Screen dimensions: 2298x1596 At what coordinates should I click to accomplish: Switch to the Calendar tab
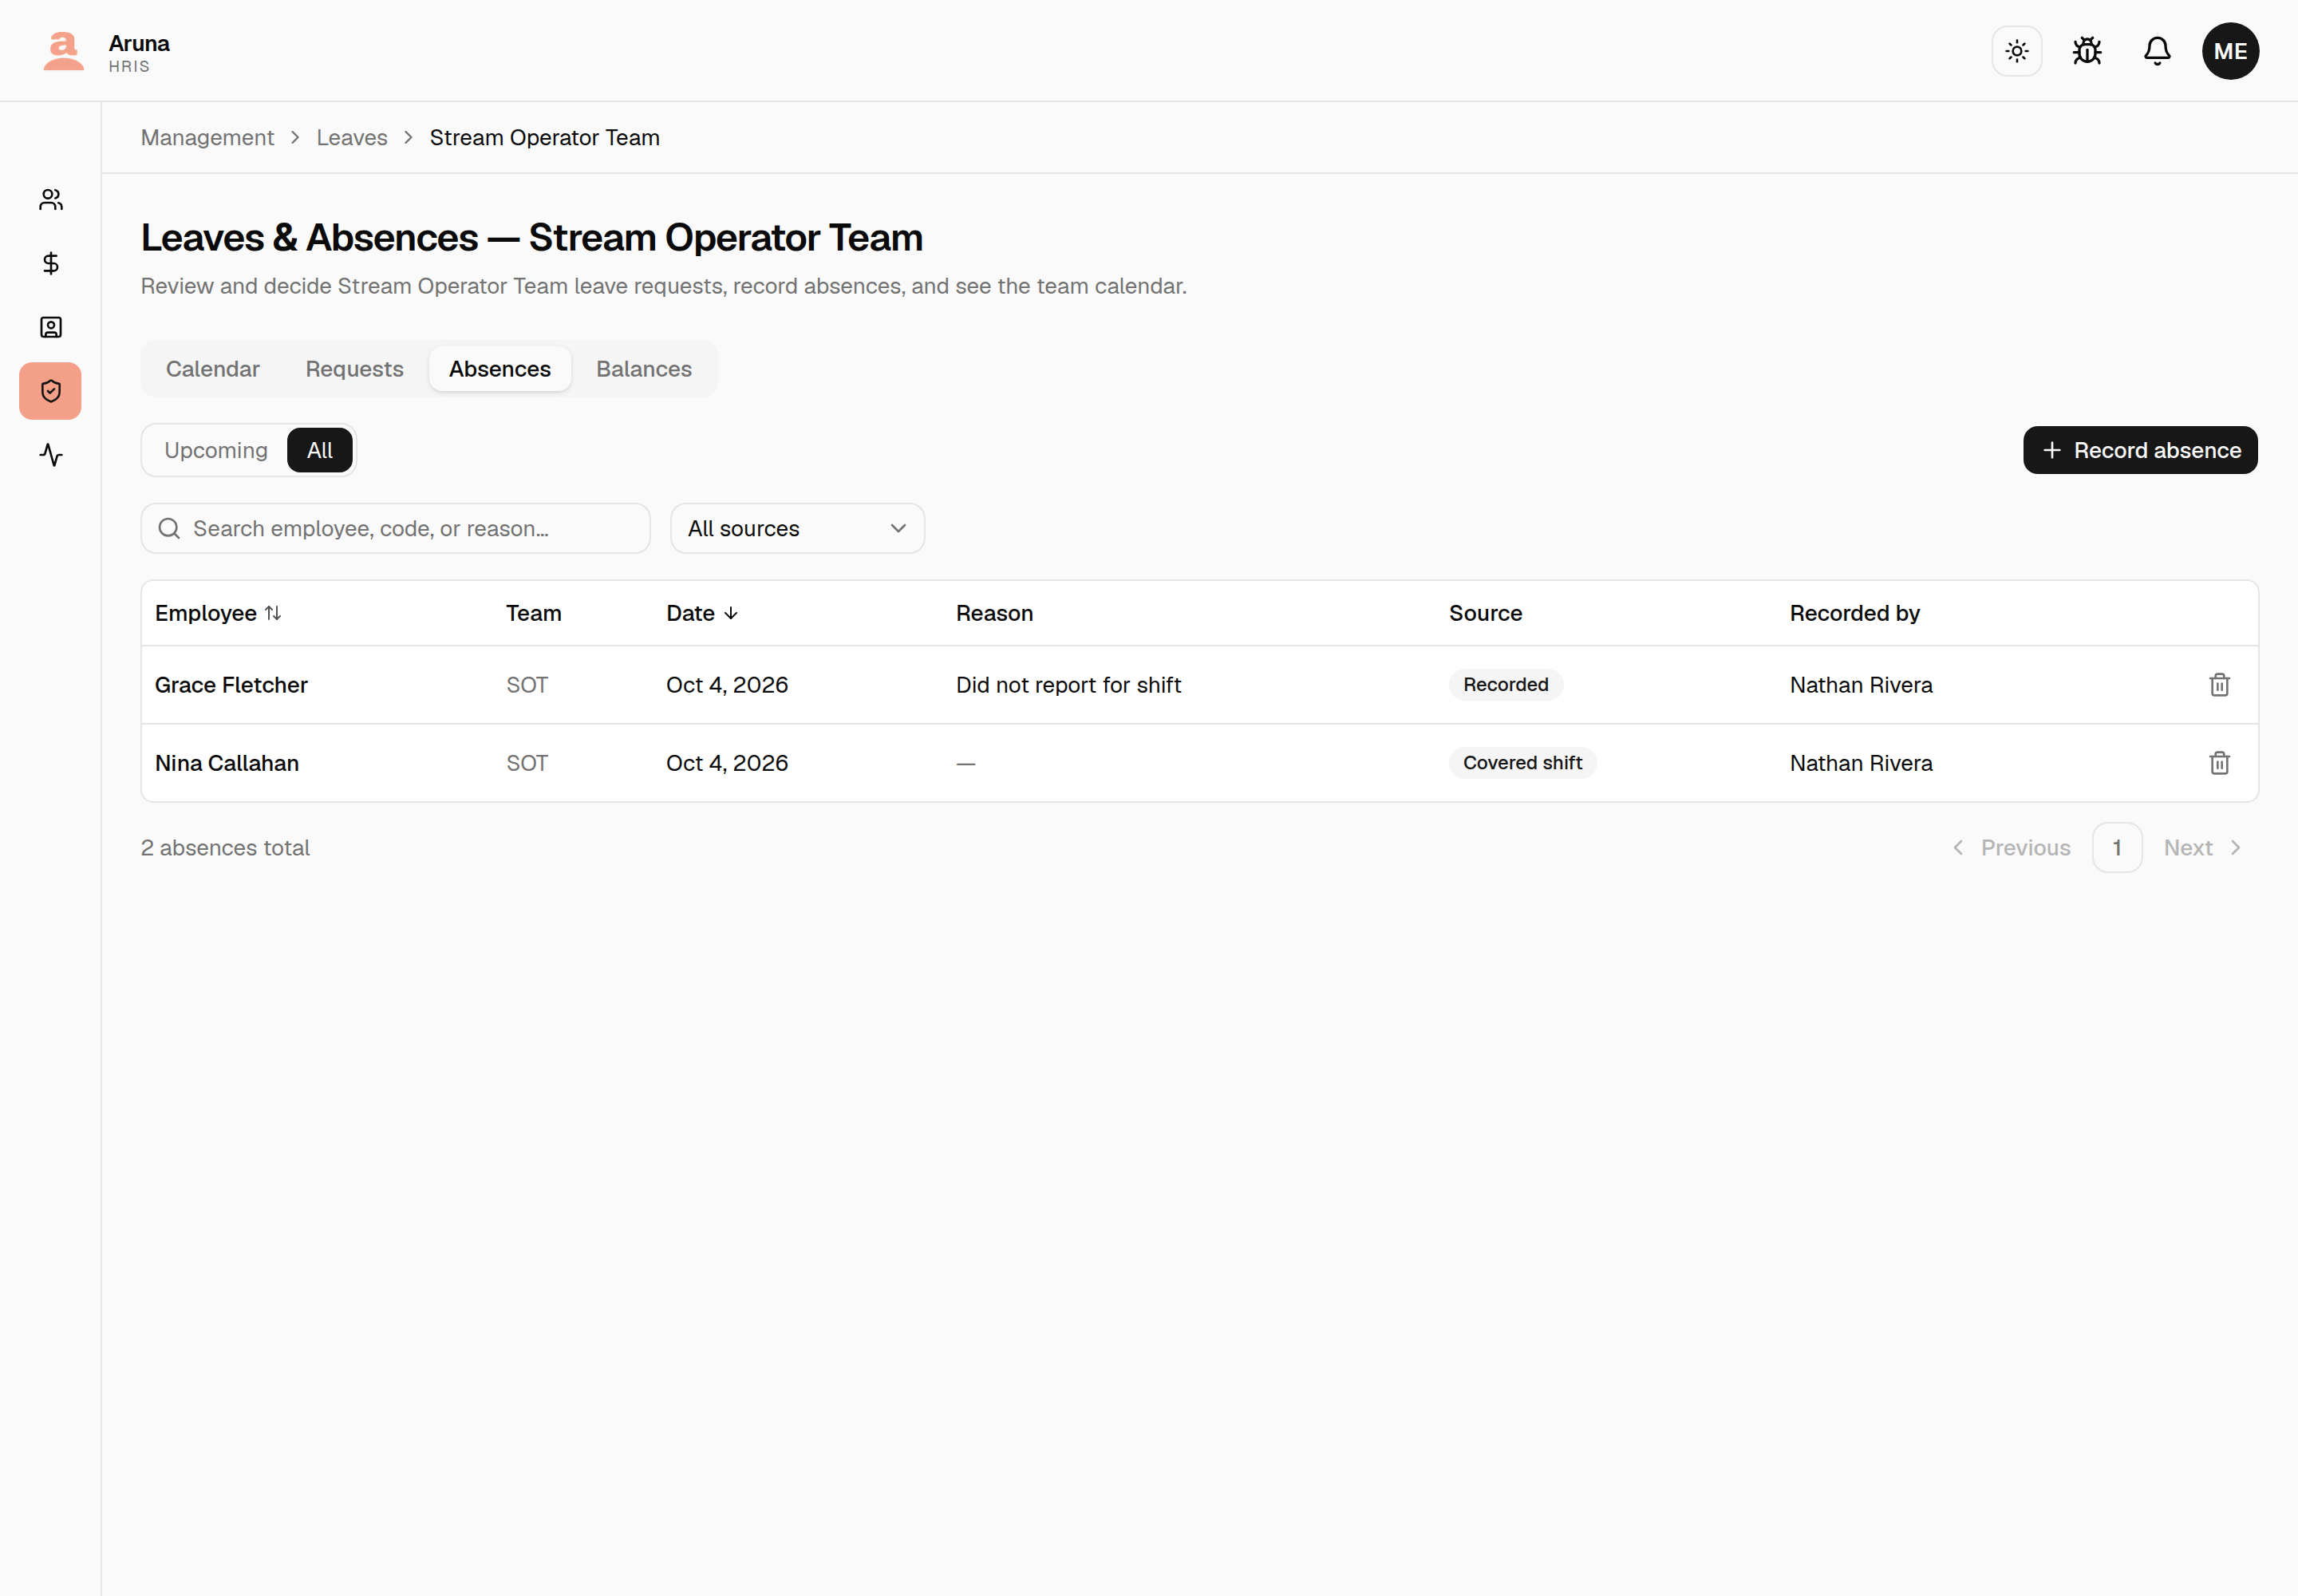coord(213,369)
